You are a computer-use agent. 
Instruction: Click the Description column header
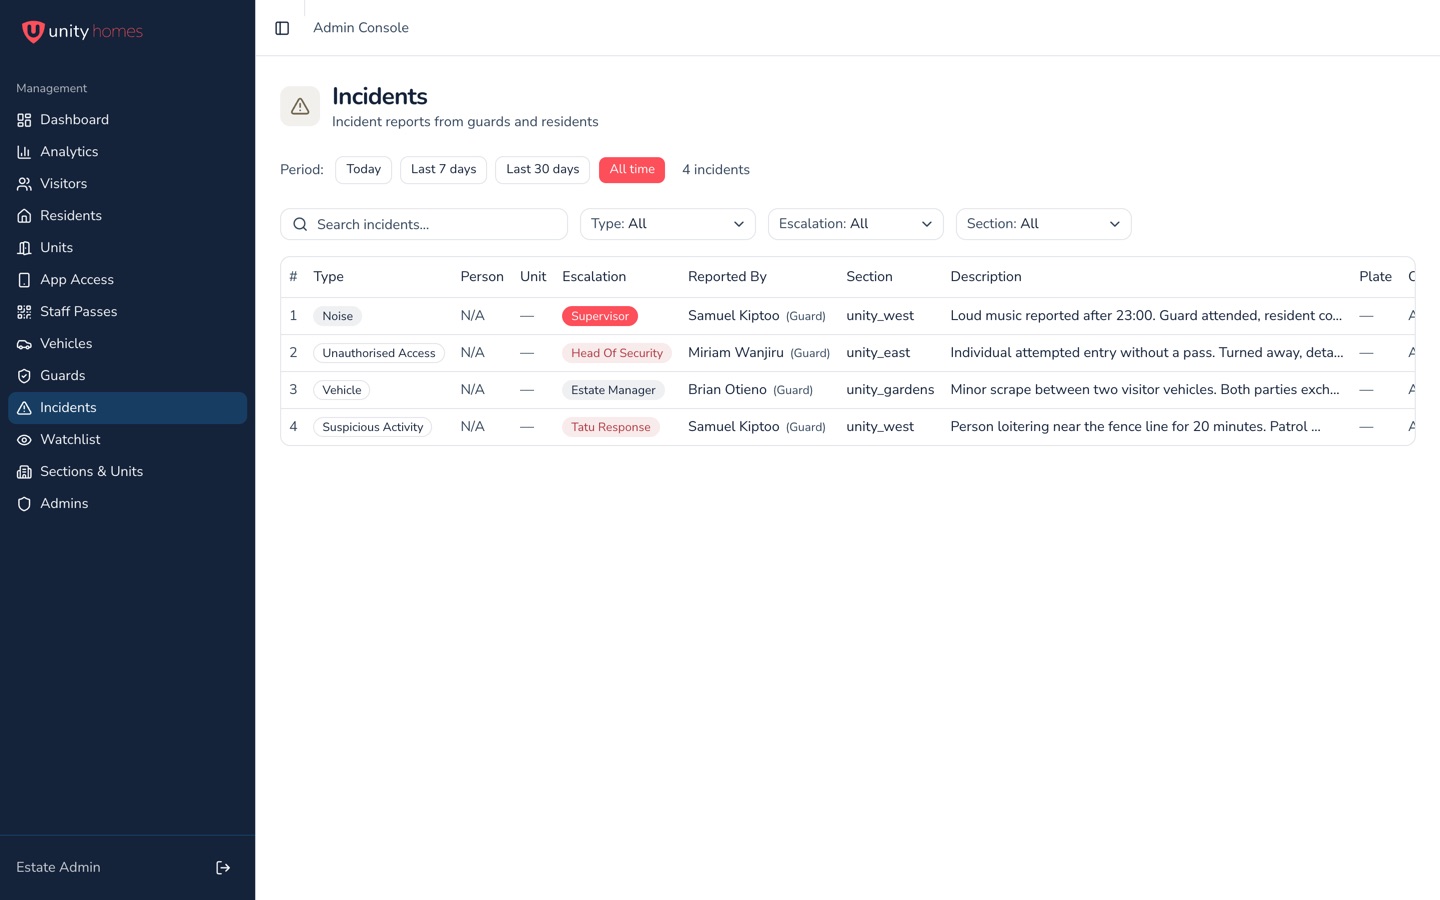[x=986, y=277]
